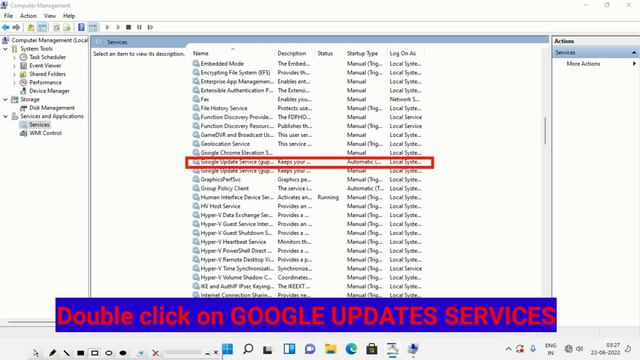
Task: Open the Chat icon on taskbar
Action: pyautogui.click(x=310, y=349)
